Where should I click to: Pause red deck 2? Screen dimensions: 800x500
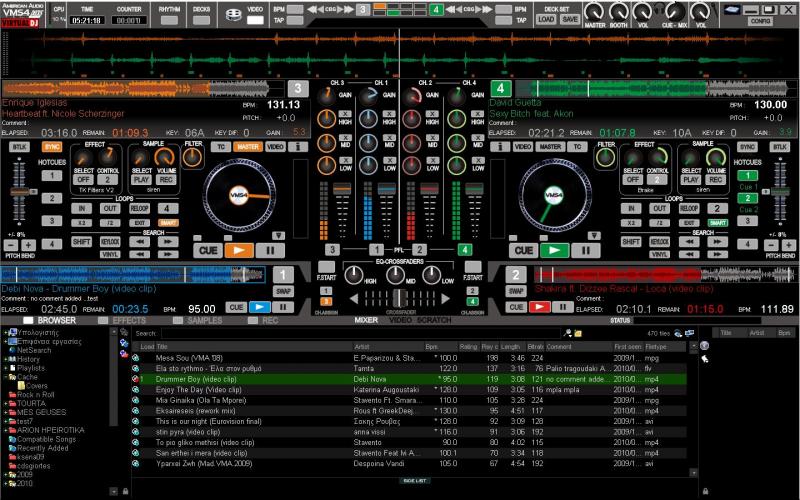tap(562, 307)
